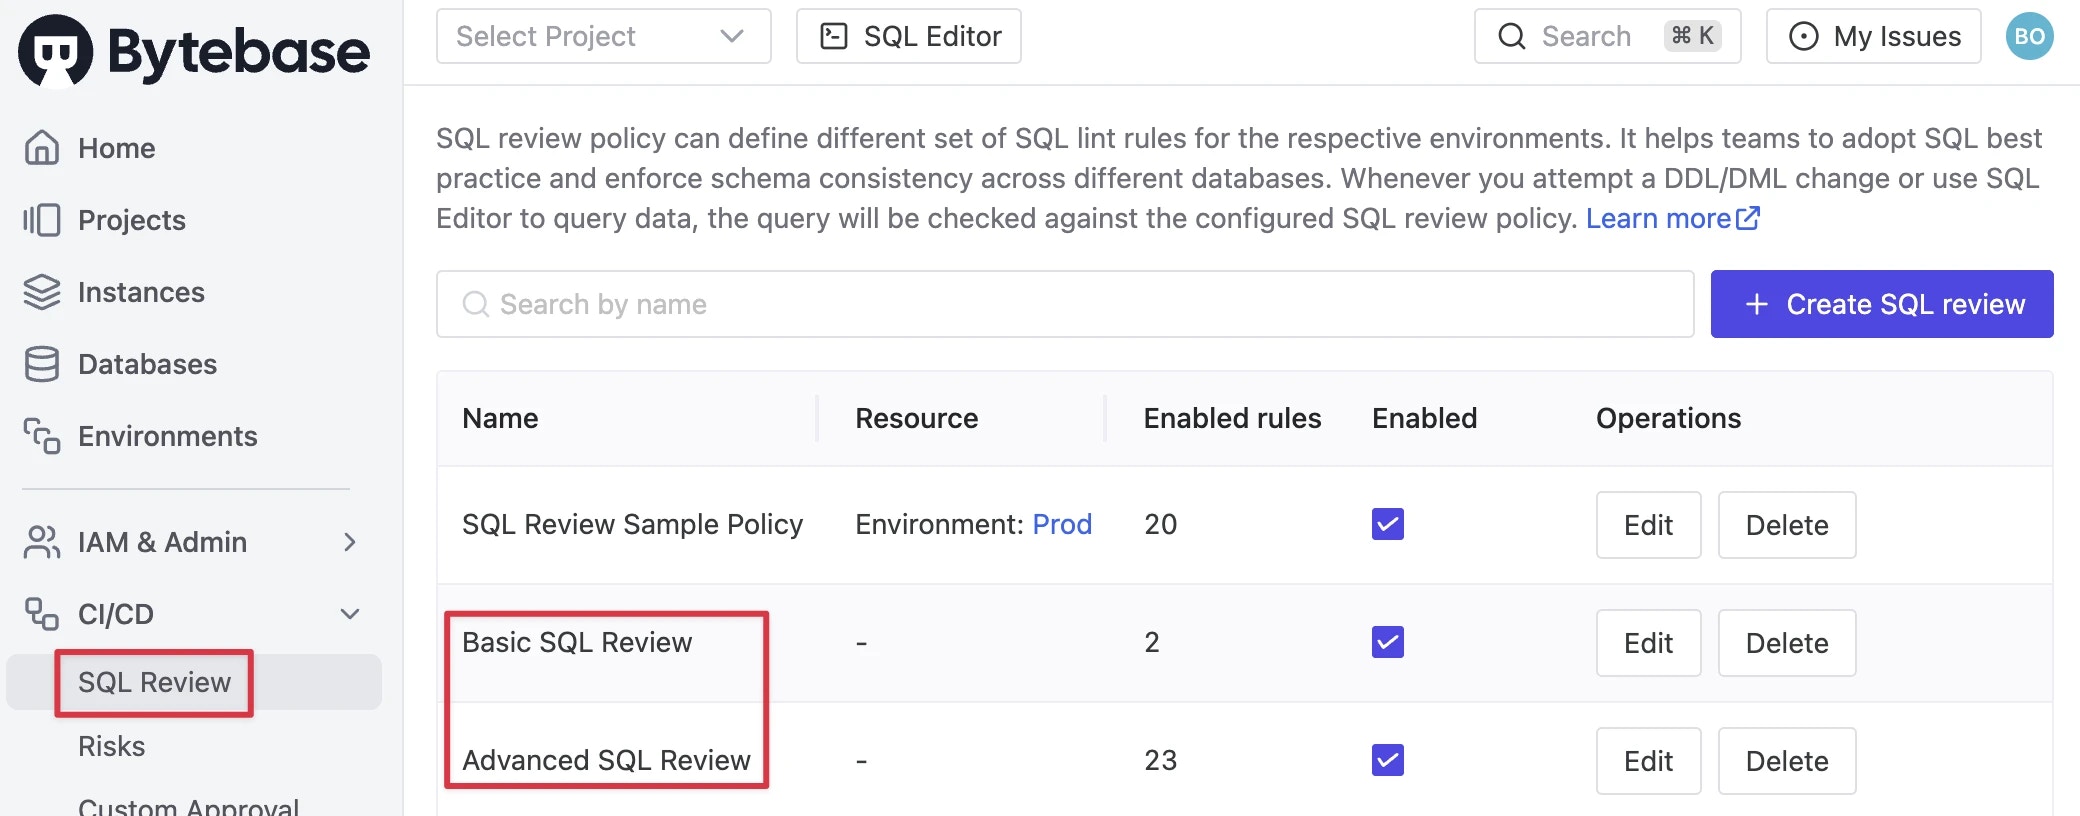2080x816 pixels.
Task: Click the Resource column header
Action: click(x=917, y=418)
